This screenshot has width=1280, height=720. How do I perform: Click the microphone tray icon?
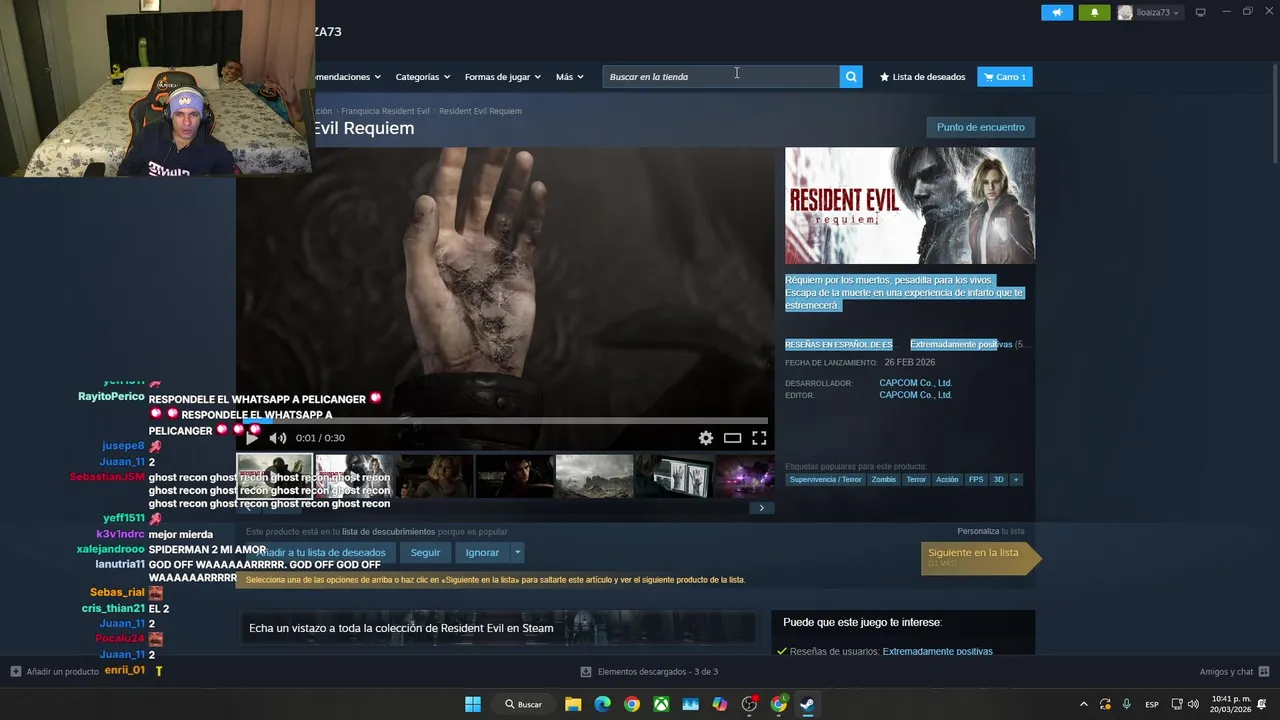click(x=1127, y=704)
